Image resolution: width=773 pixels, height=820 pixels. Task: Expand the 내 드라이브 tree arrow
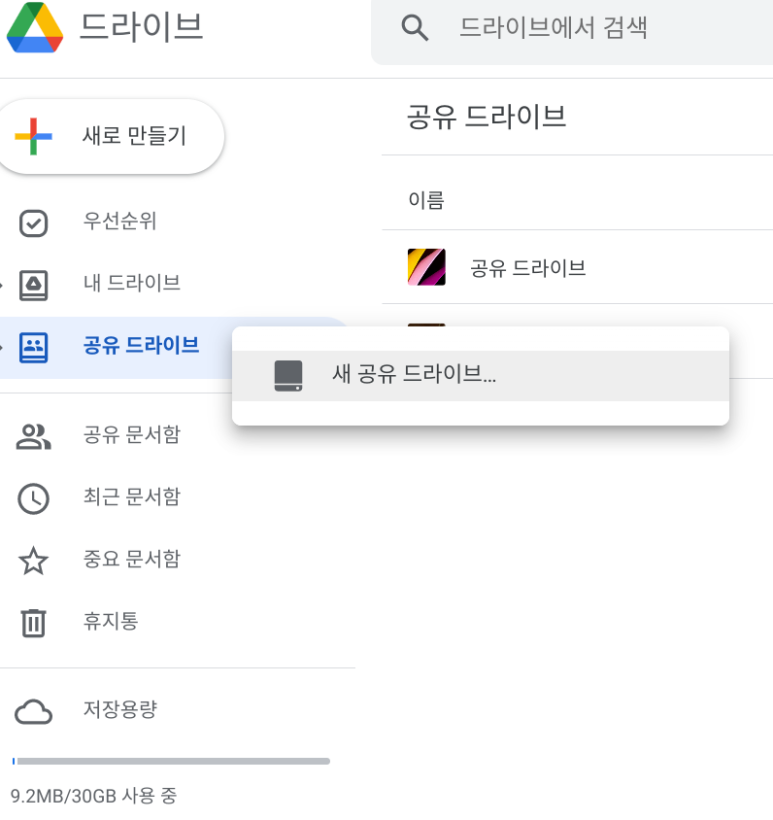[x=2, y=286]
